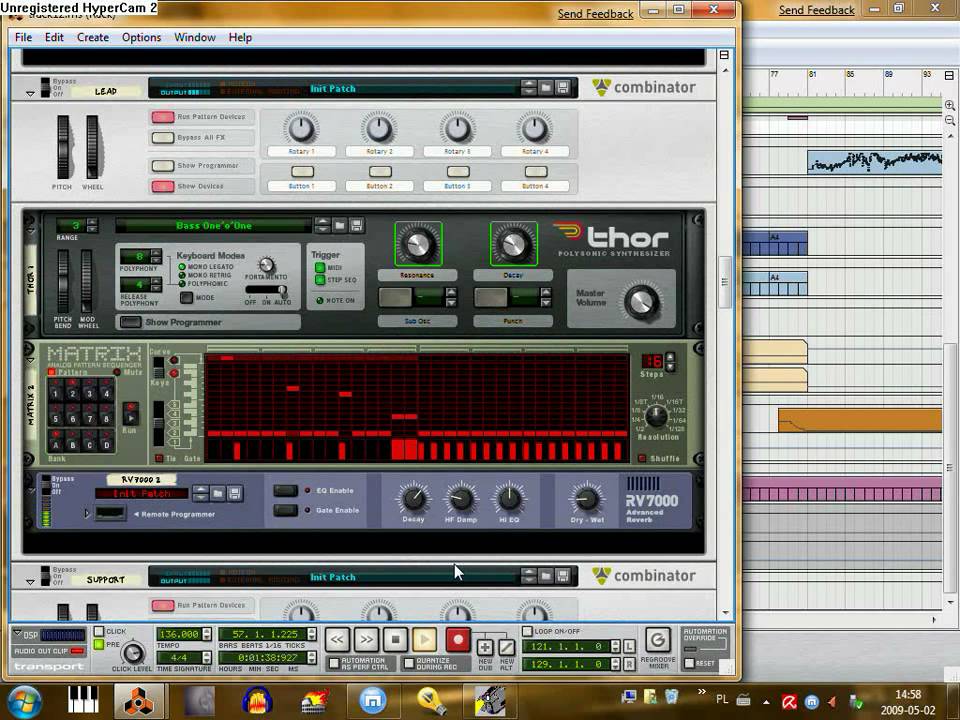This screenshot has width=960, height=720.
Task: Toggle RV7000 EQ Enable button
Action: 285,490
